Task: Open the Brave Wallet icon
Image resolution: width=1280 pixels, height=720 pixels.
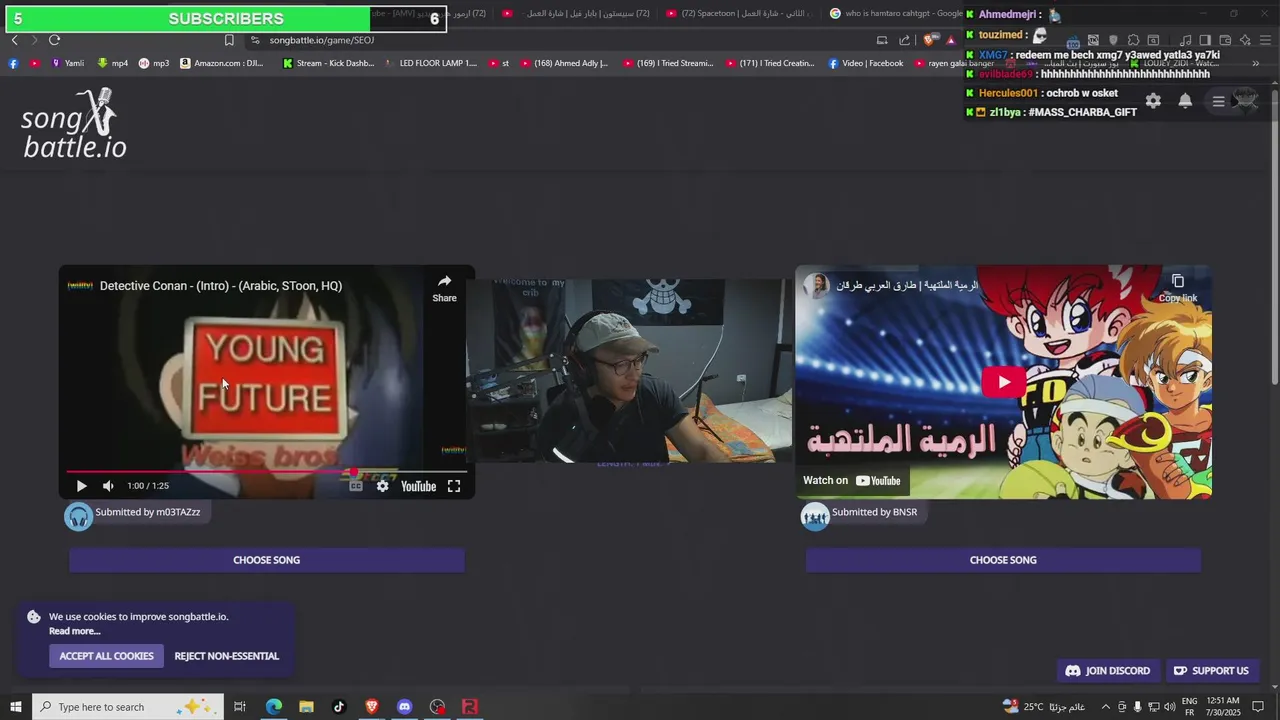Action: point(1225,40)
